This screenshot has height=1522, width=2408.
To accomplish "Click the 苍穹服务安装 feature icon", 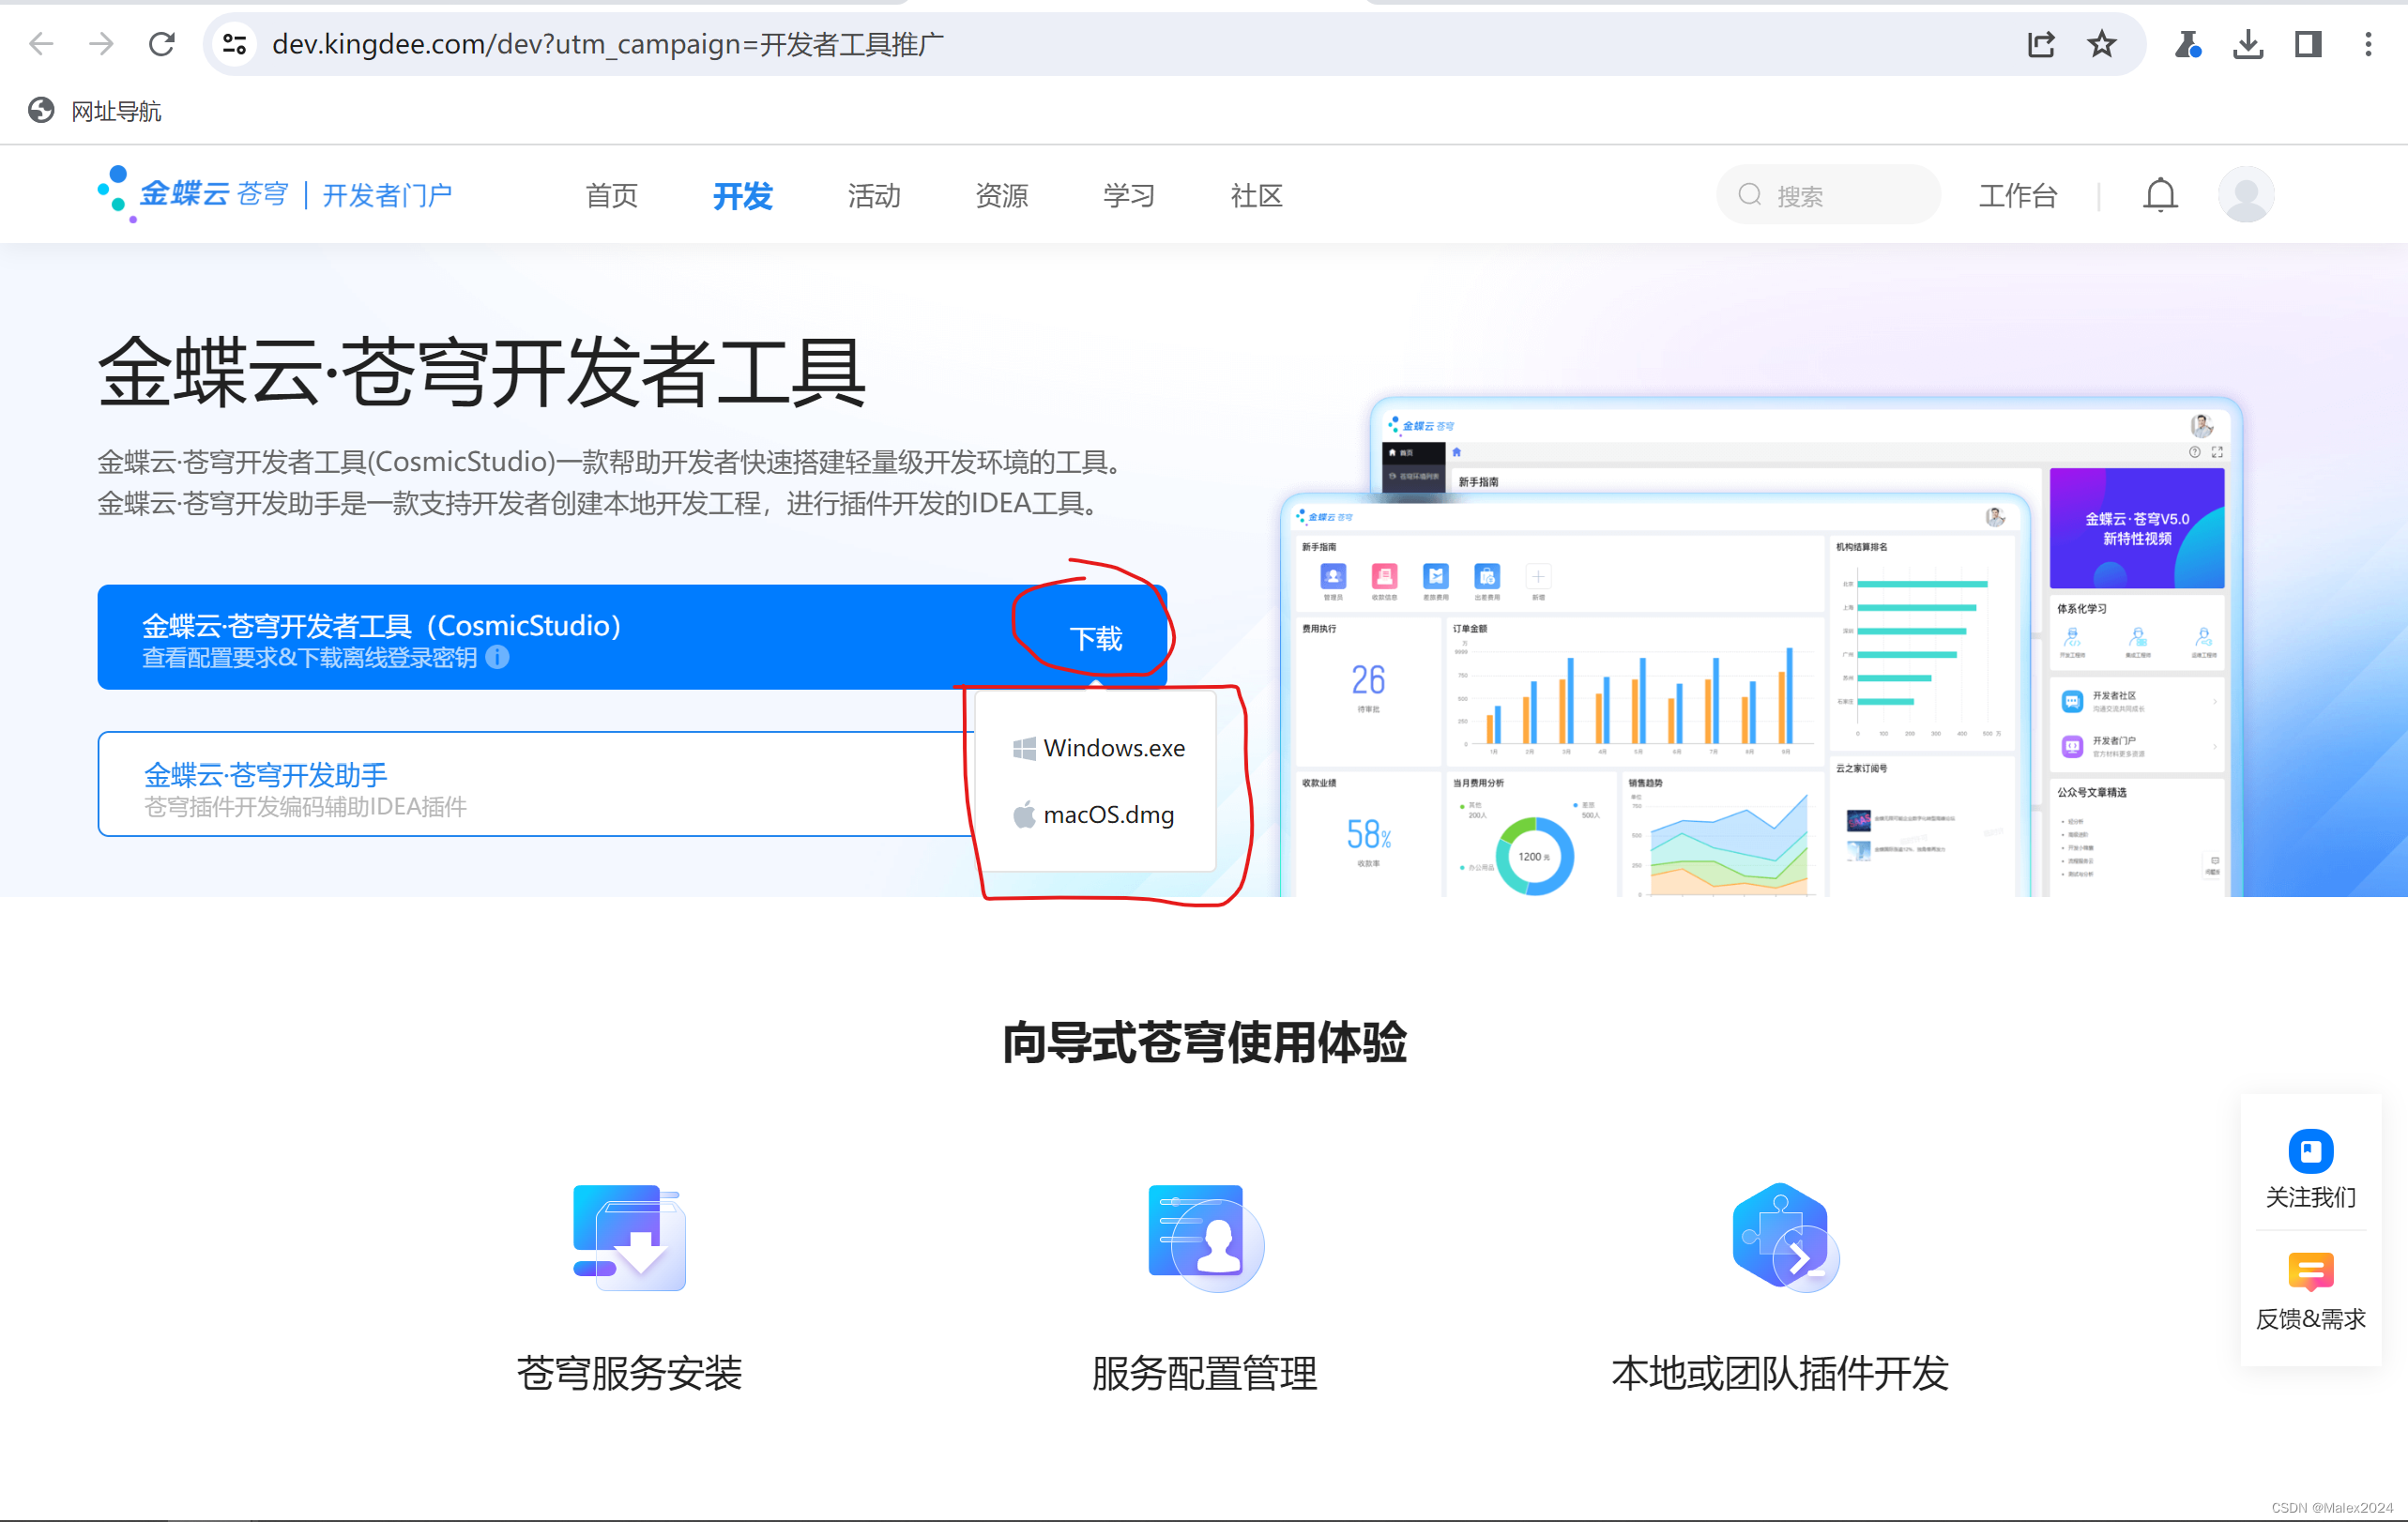I will point(629,1238).
